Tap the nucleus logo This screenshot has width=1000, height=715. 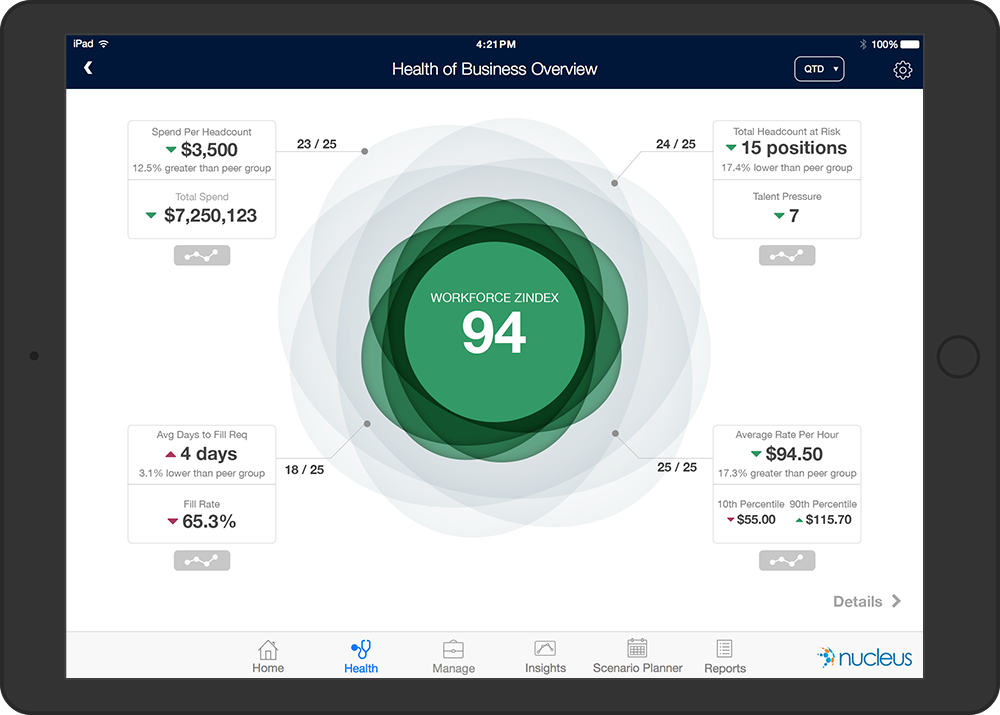click(x=865, y=657)
